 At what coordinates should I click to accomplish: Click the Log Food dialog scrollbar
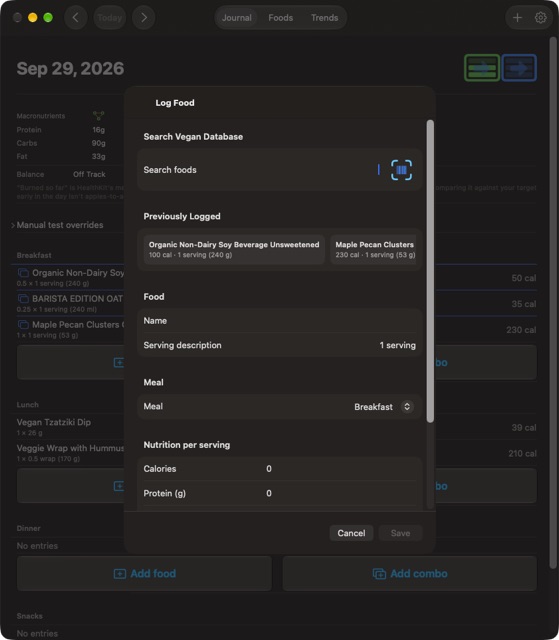coord(430,271)
